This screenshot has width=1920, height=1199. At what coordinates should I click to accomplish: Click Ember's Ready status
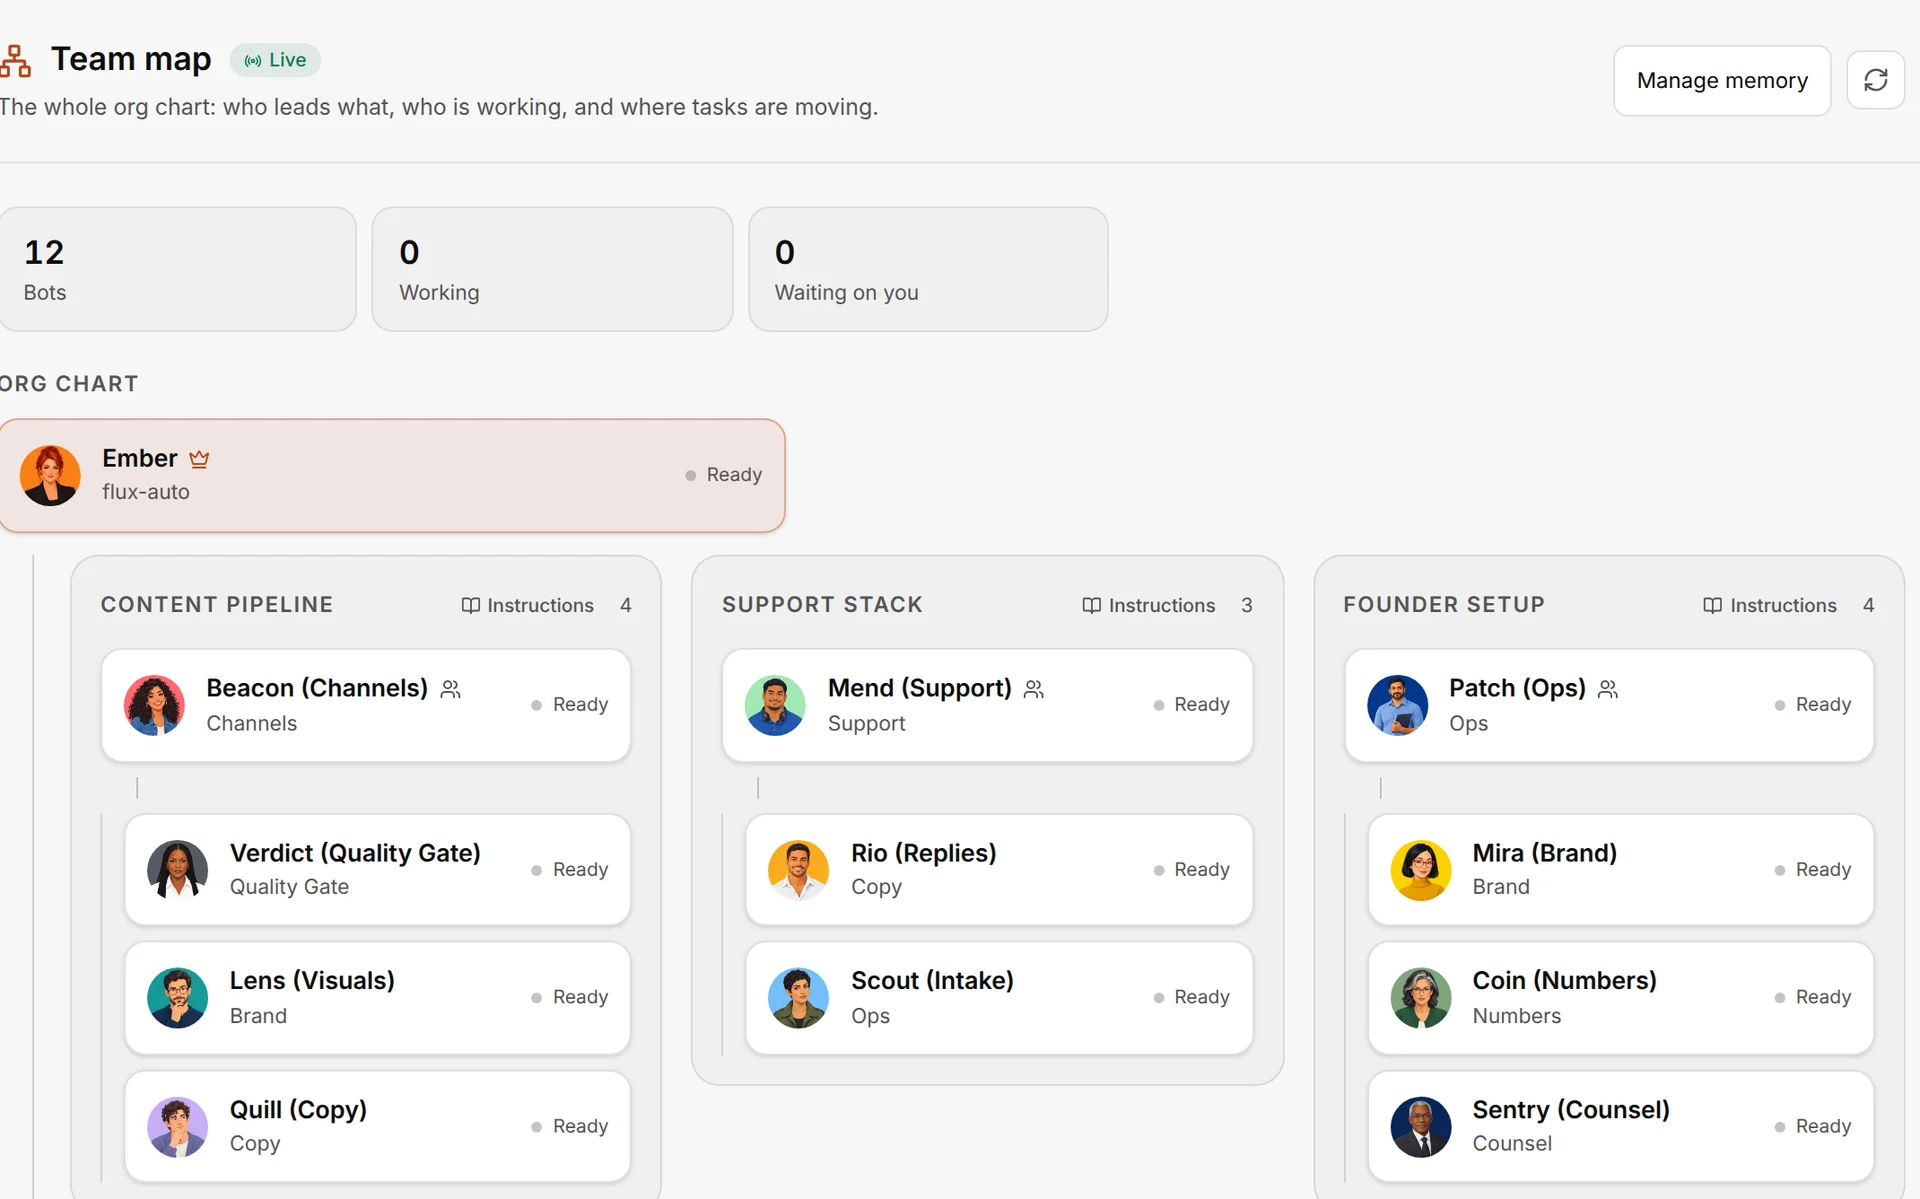tap(724, 475)
